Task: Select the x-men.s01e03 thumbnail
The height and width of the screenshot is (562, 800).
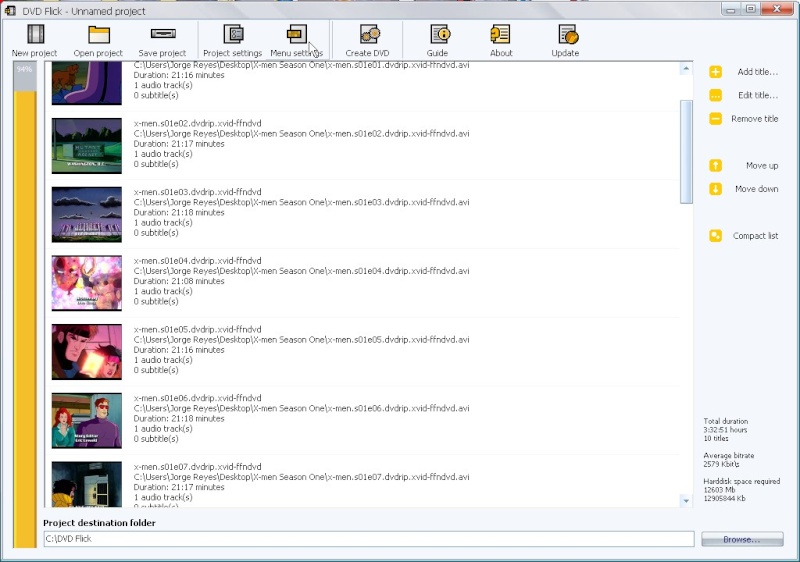Action: pyautogui.click(x=87, y=215)
